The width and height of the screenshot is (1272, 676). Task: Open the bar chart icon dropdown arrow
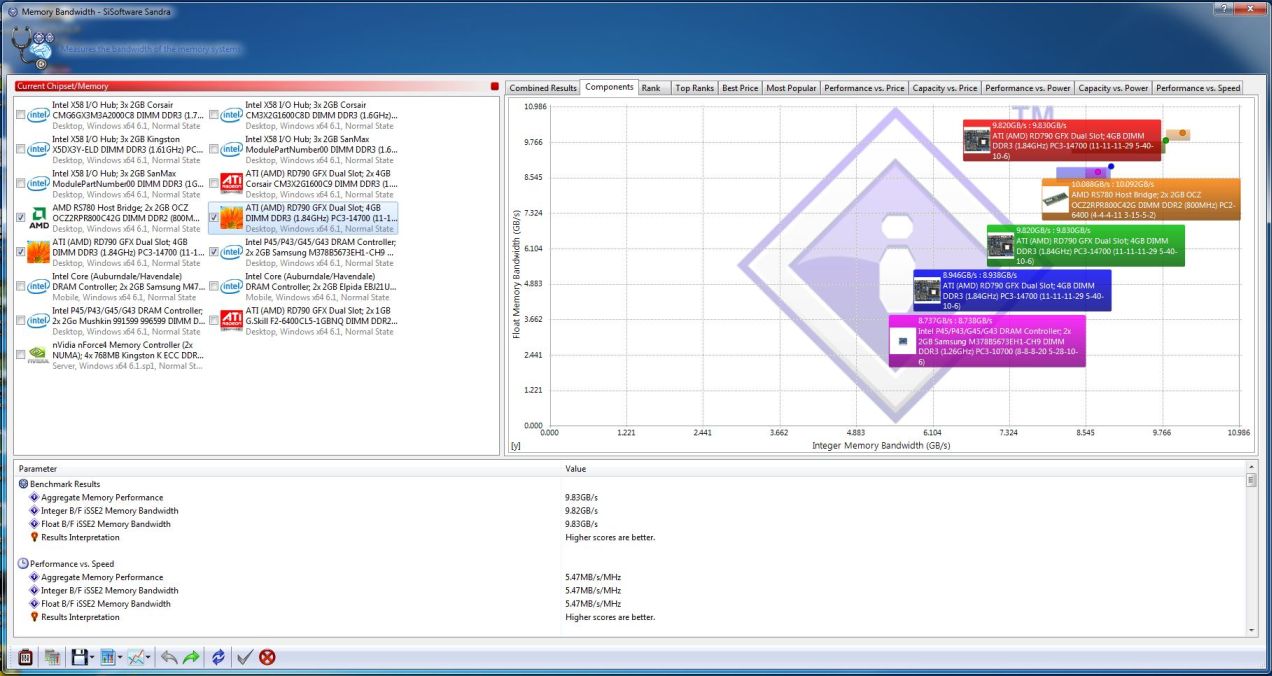pyautogui.click(x=120, y=658)
